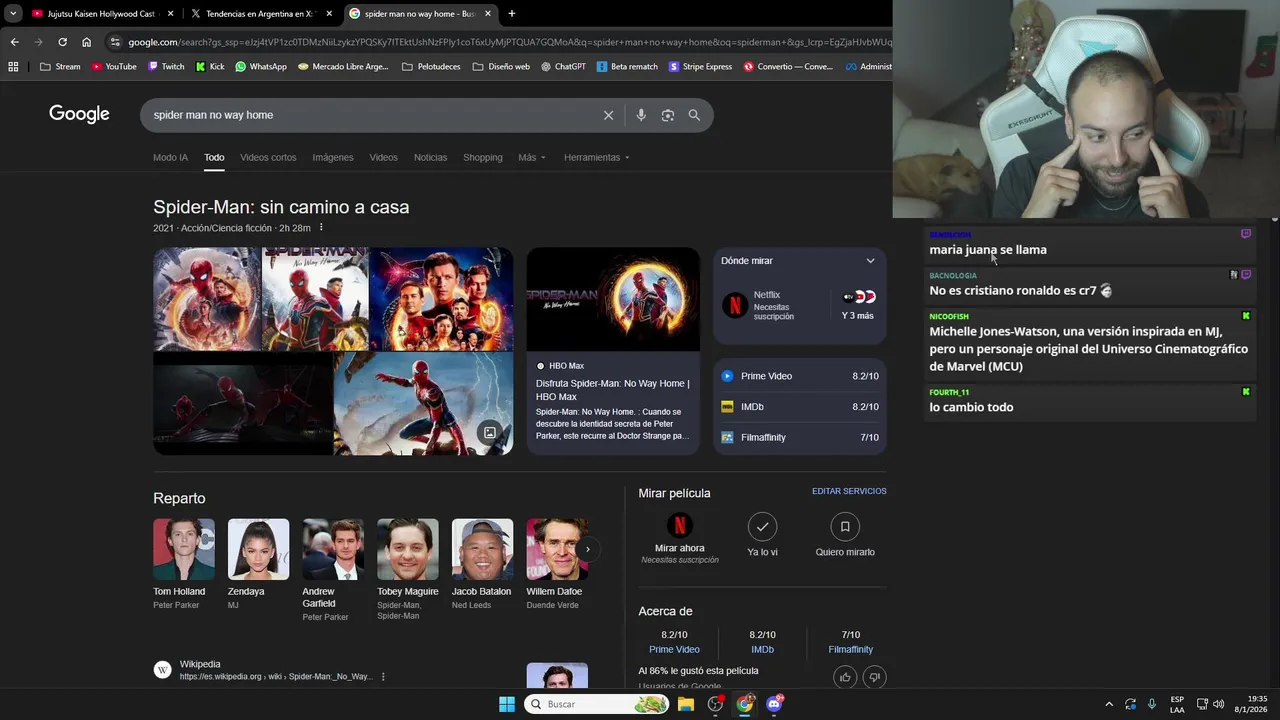Show hidden system tray icons
This screenshot has height=720, width=1280.
(x=1108, y=704)
